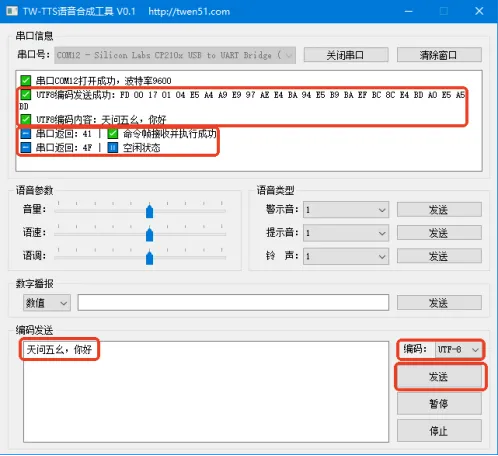The height and width of the screenshot is (456, 498).
Task: Click the 音量 volume slider thumb
Action: tap(150, 211)
